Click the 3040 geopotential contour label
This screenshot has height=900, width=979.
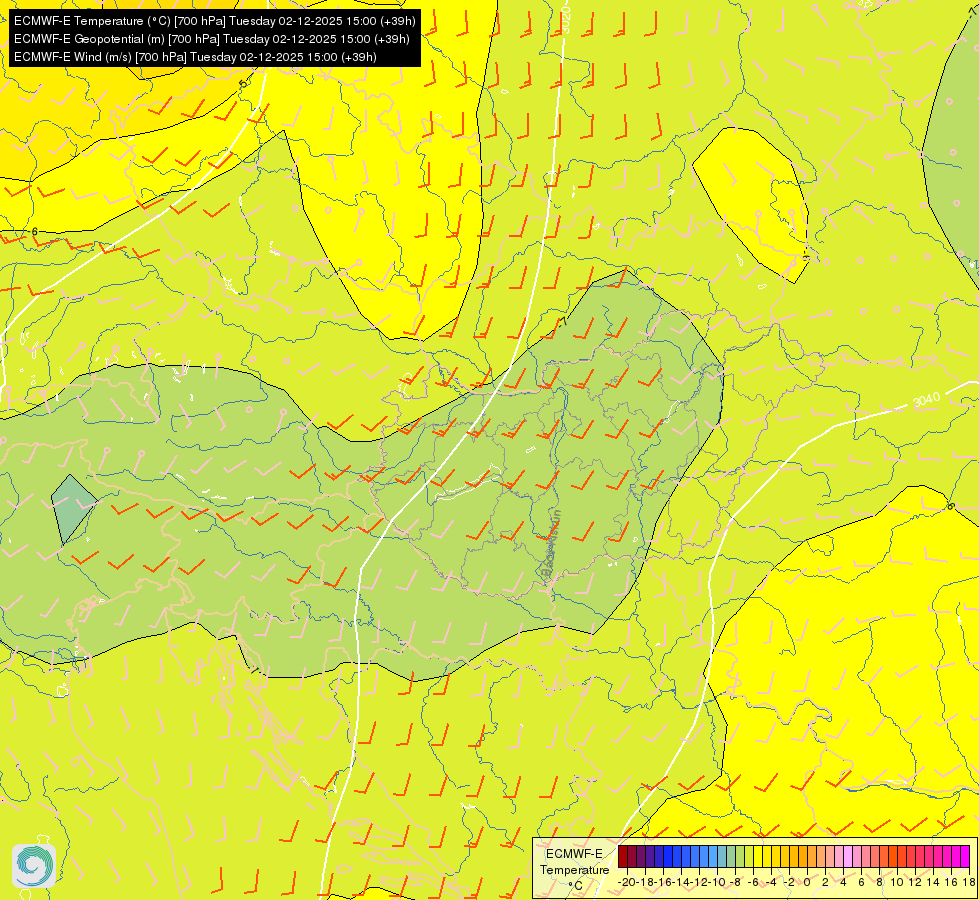[927, 399]
